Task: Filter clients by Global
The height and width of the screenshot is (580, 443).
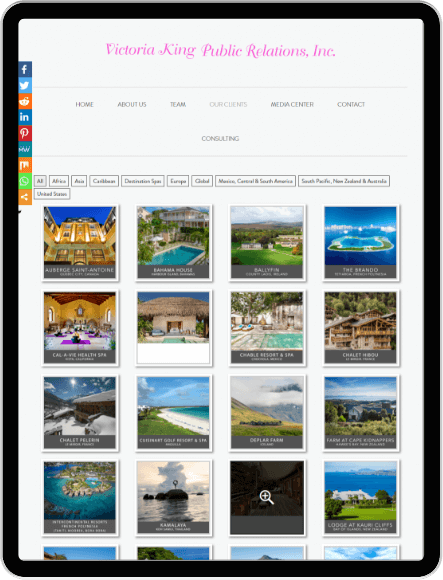Action: 202,181
